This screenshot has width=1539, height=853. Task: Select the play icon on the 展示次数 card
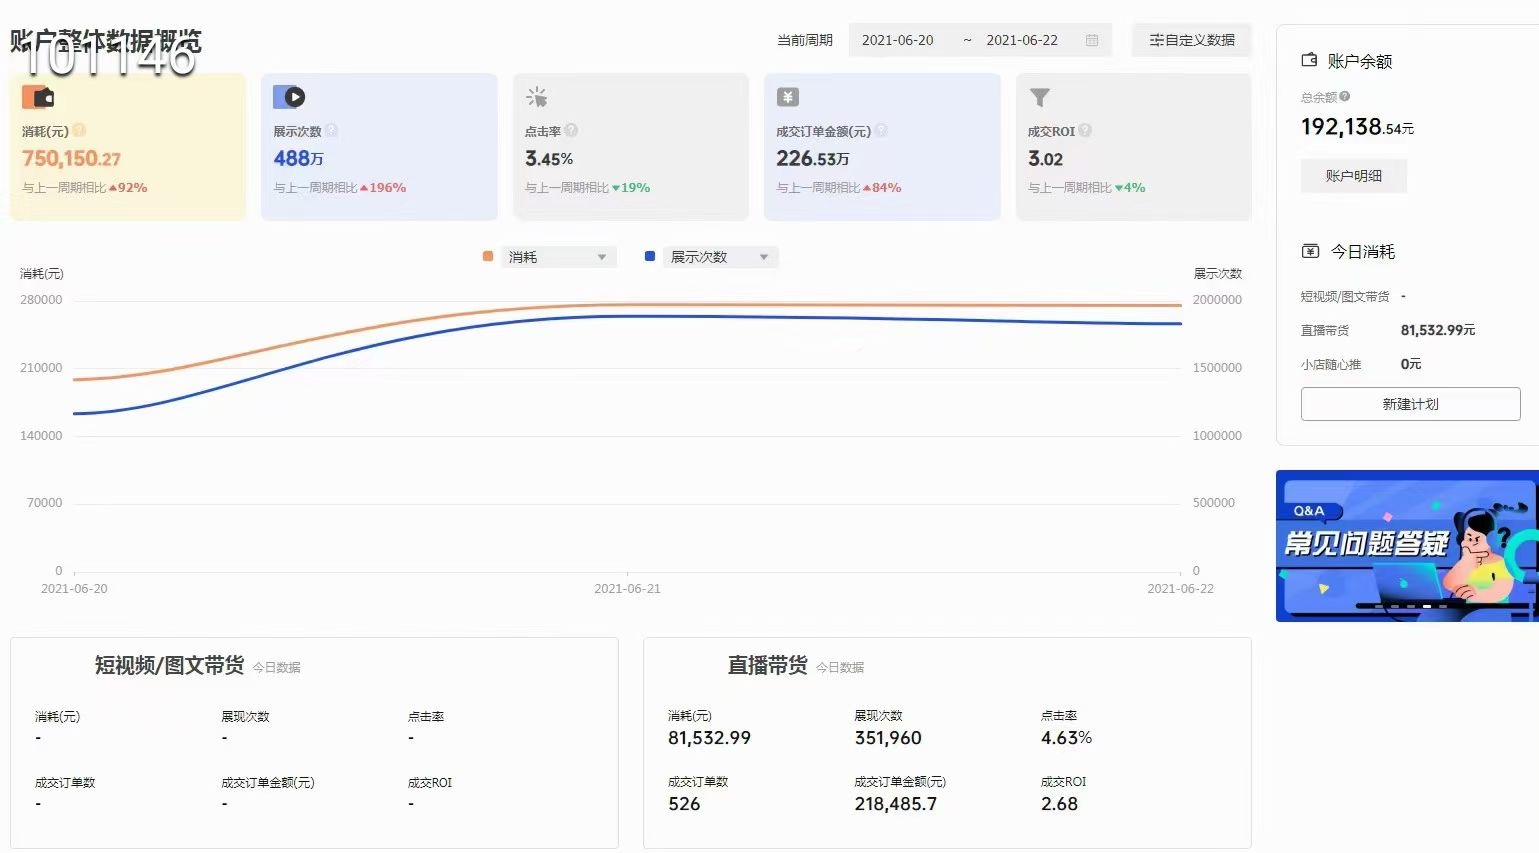287,96
